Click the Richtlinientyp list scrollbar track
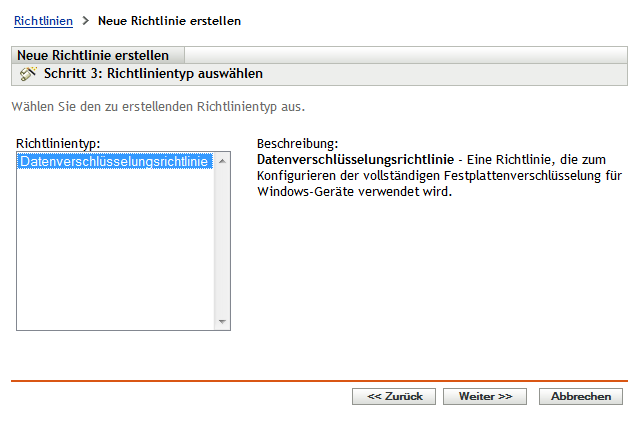This screenshot has width=643, height=440. click(x=223, y=240)
